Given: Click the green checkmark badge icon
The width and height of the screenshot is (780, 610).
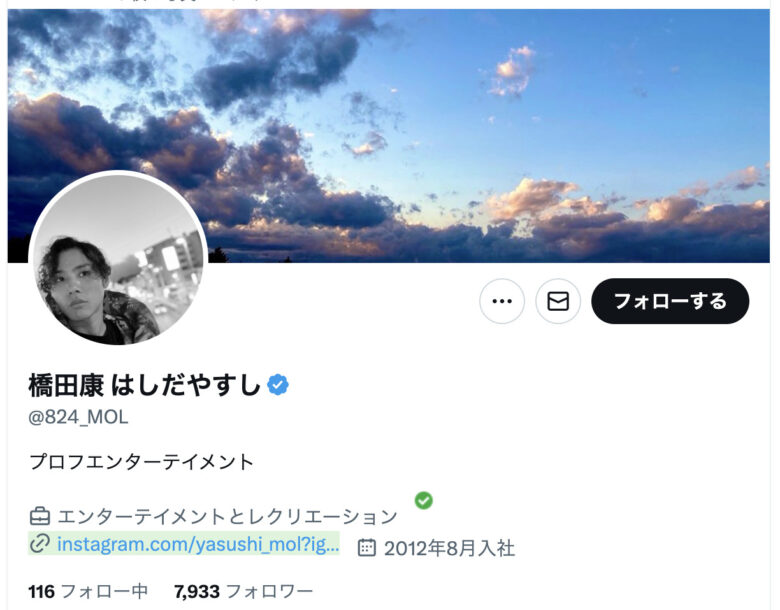Looking at the screenshot, I should pos(423,500).
